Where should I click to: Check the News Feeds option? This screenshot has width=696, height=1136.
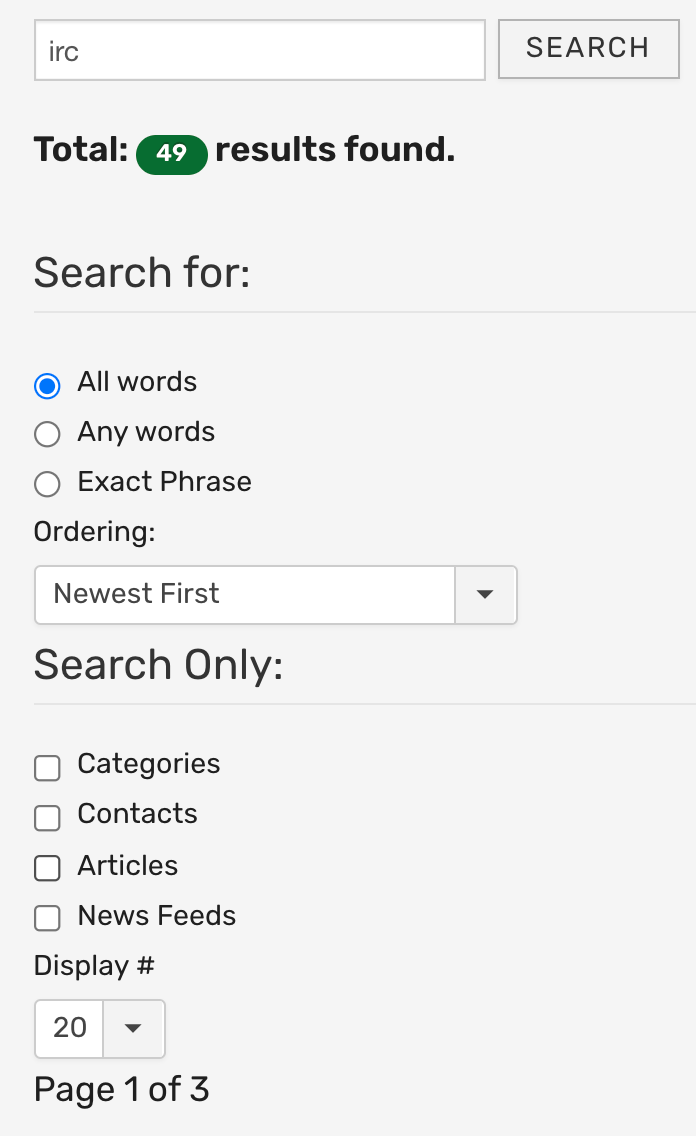pos(47,918)
